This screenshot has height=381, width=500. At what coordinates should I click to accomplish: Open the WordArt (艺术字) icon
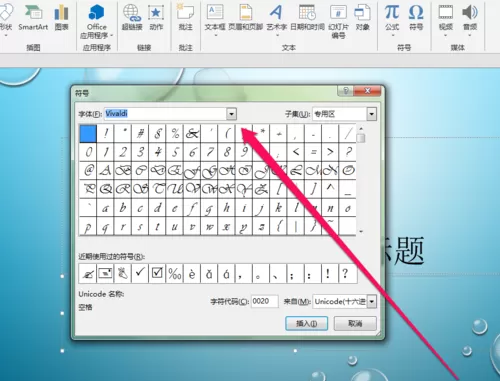point(276,12)
